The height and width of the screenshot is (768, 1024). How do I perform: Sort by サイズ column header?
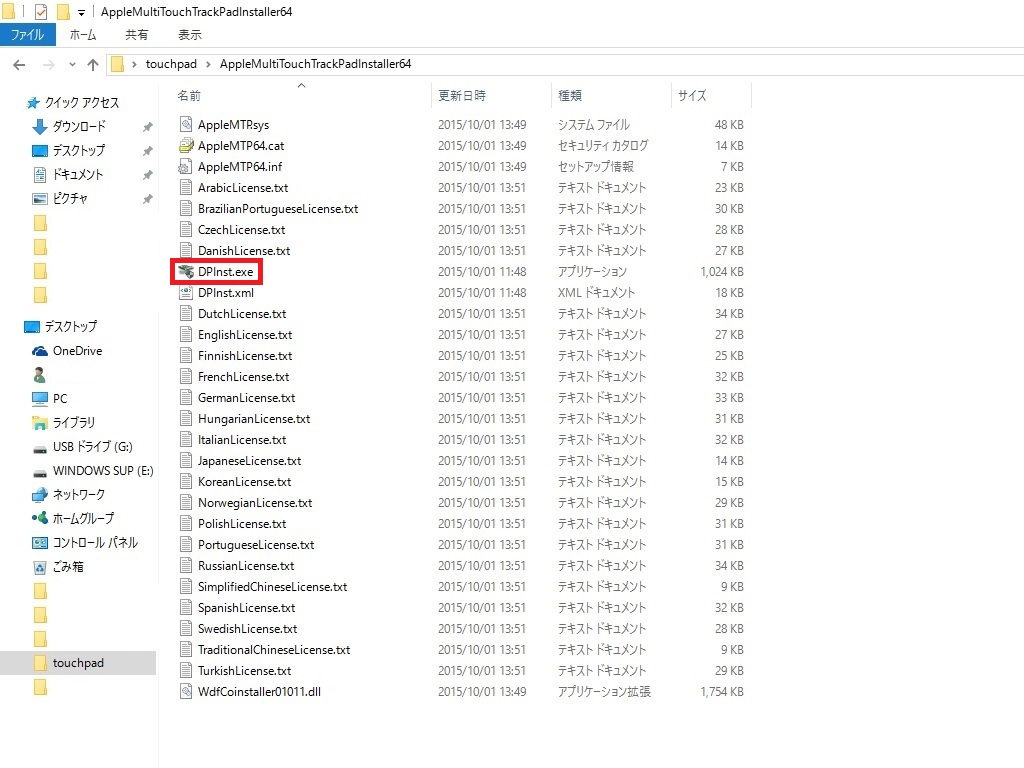click(x=692, y=95)
